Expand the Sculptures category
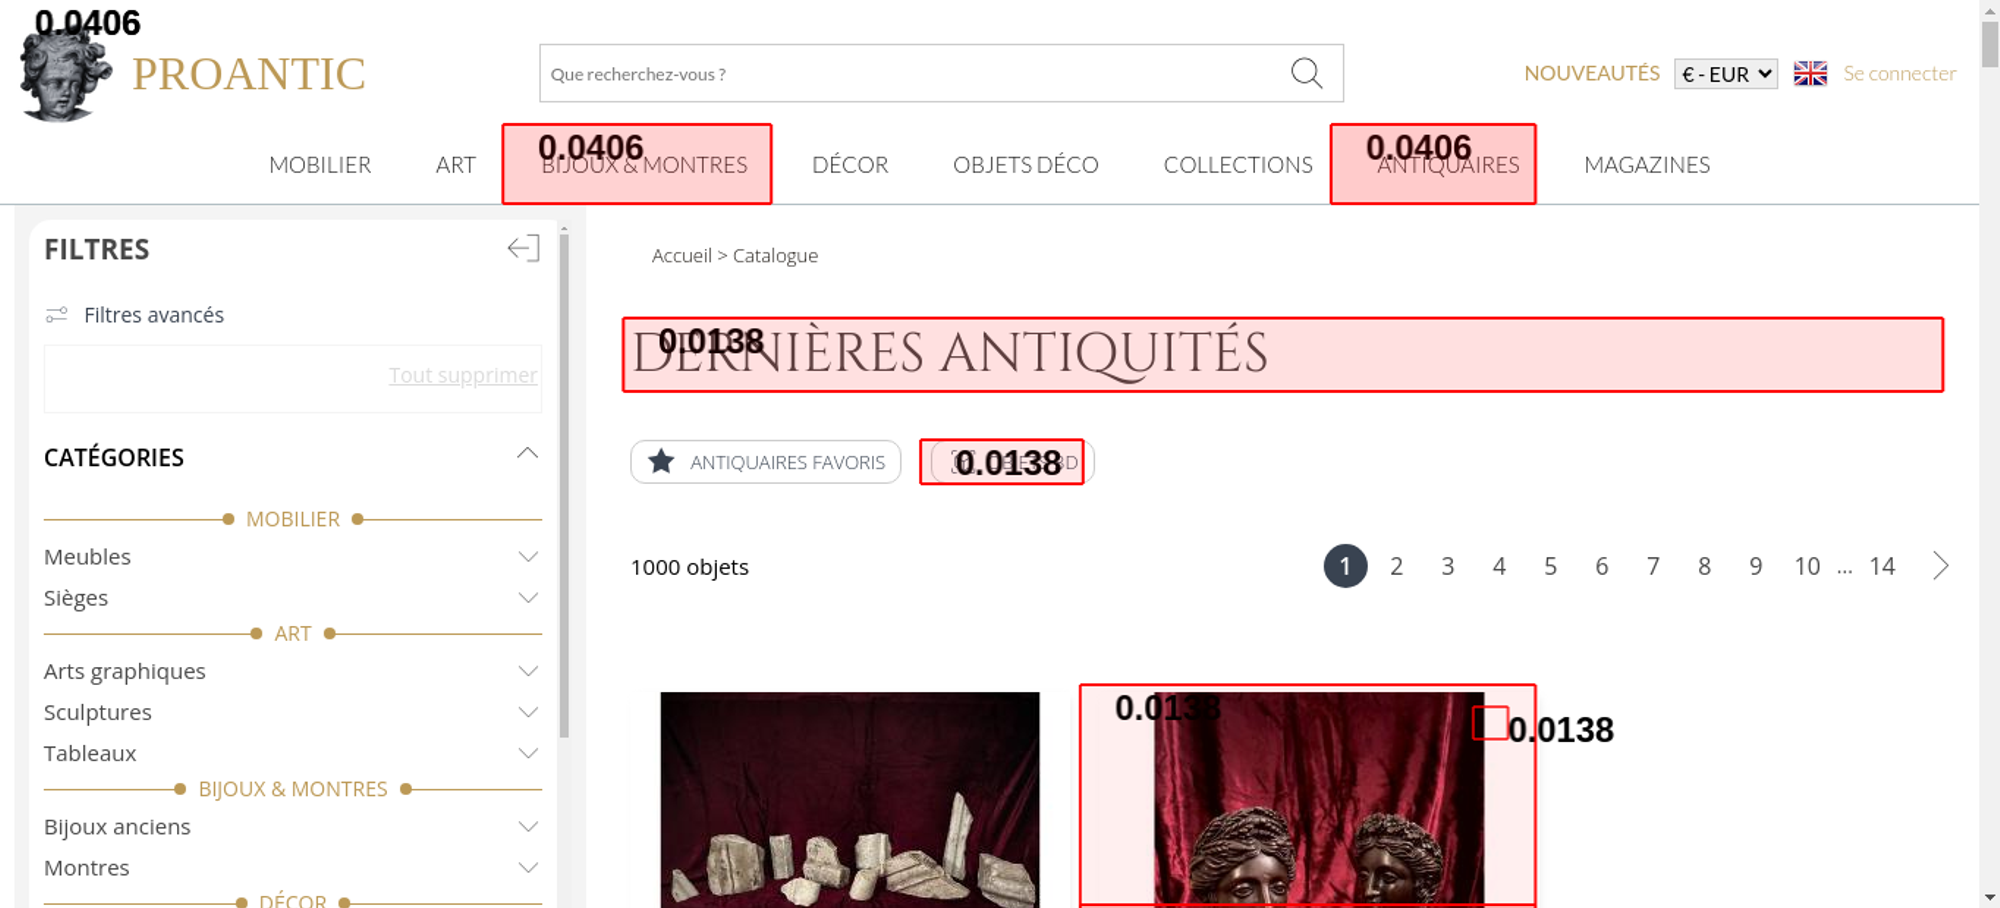2000x908 pixels. [528, 713]
